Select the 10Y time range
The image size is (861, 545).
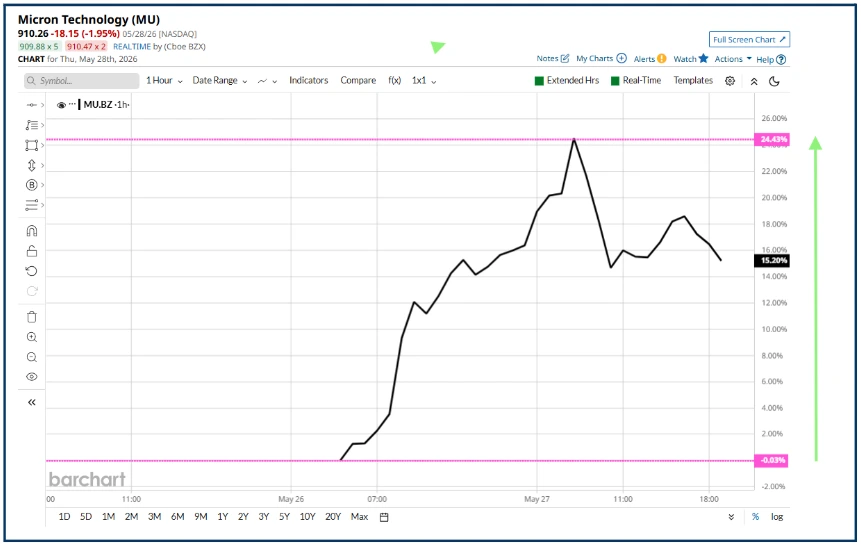click(308, 517)
